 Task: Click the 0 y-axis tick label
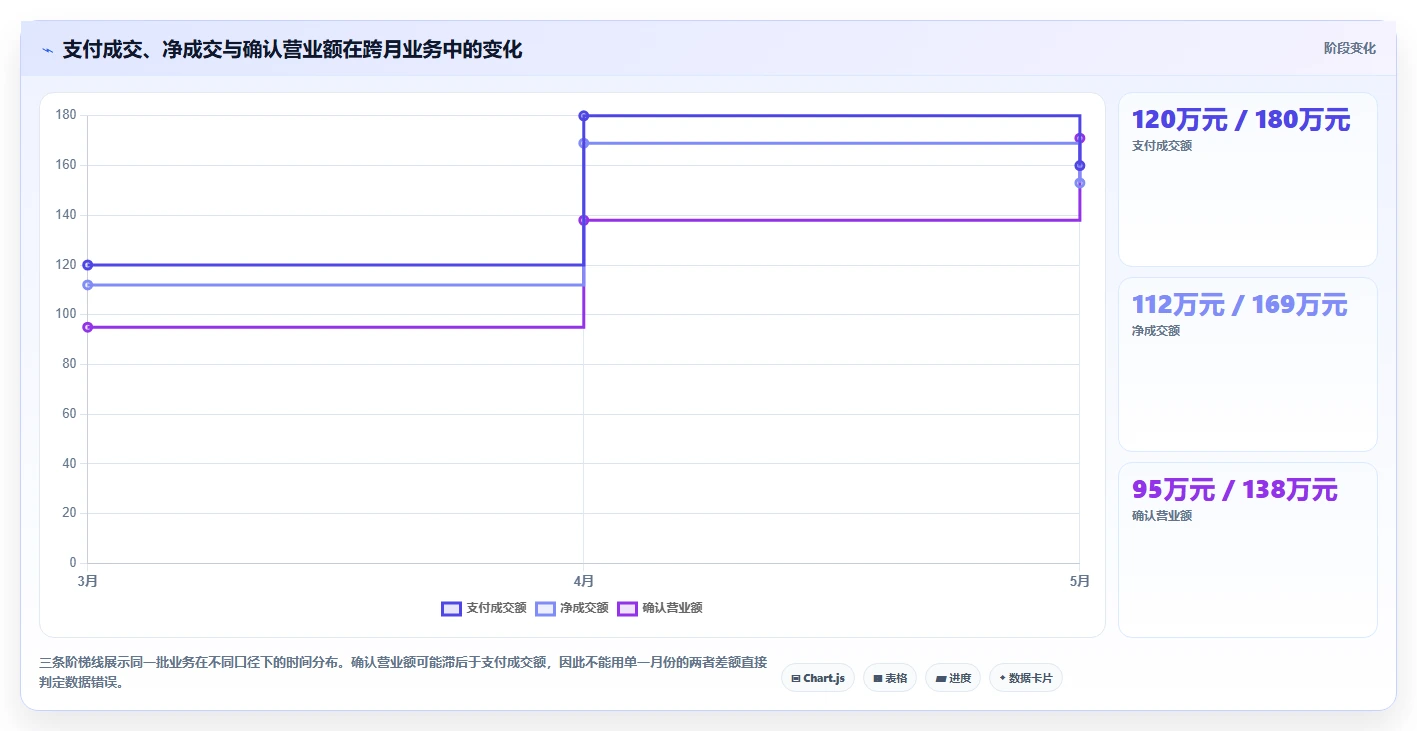point(73,563)
